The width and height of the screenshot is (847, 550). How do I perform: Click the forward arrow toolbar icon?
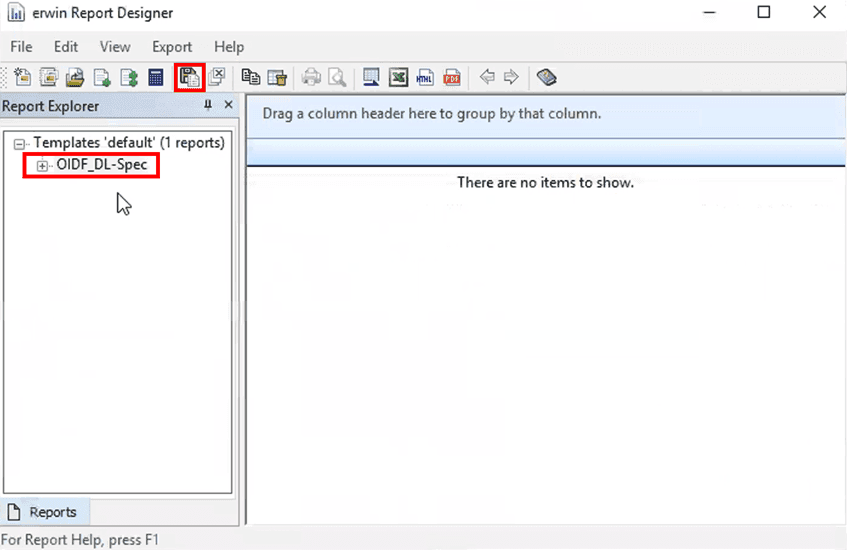511,77
